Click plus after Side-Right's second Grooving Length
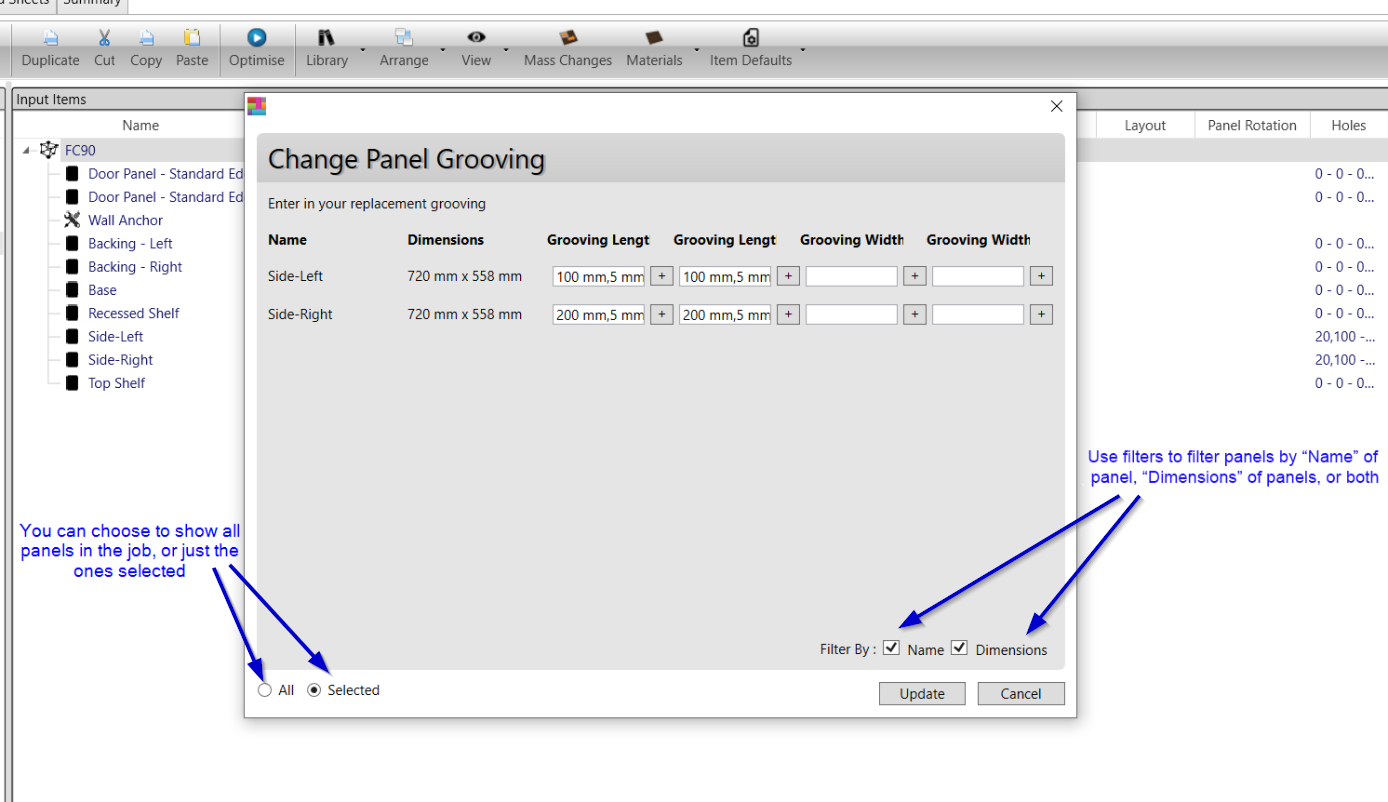The image size is (1388, 802). coord(788,314)
